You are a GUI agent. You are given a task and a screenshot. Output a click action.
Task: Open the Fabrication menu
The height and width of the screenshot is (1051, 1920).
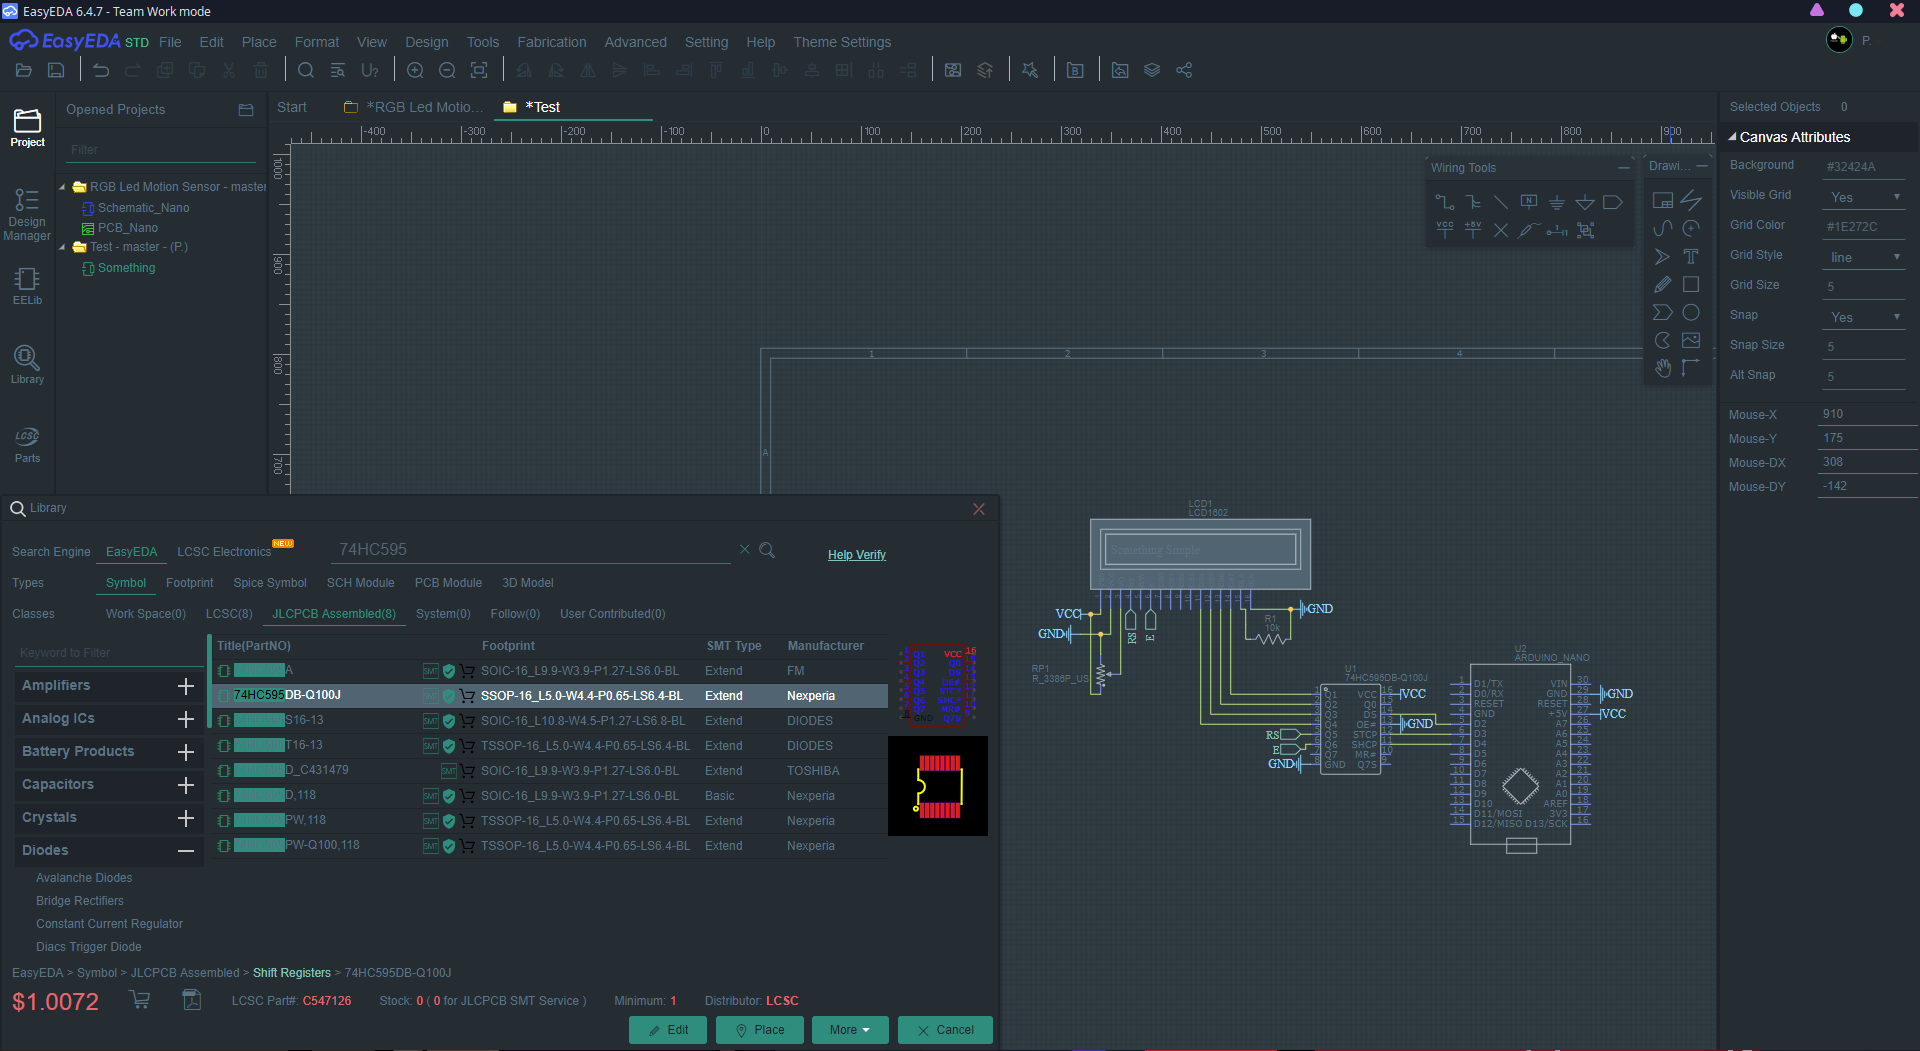552,42
